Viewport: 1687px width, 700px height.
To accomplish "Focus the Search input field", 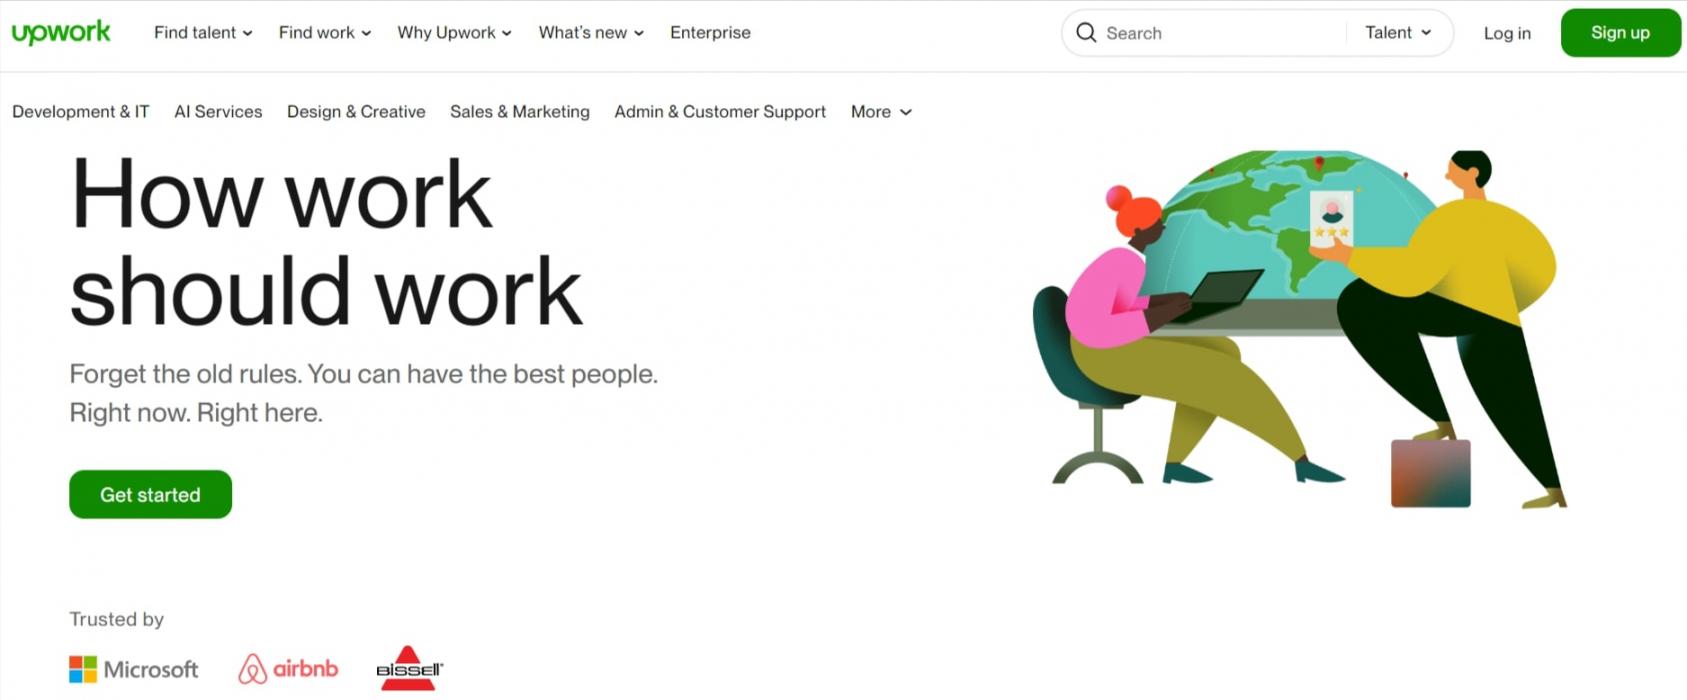I will pos(1220,33).
